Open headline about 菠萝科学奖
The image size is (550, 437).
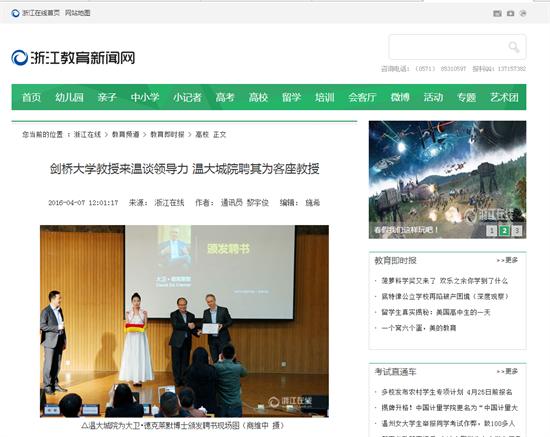444,281
